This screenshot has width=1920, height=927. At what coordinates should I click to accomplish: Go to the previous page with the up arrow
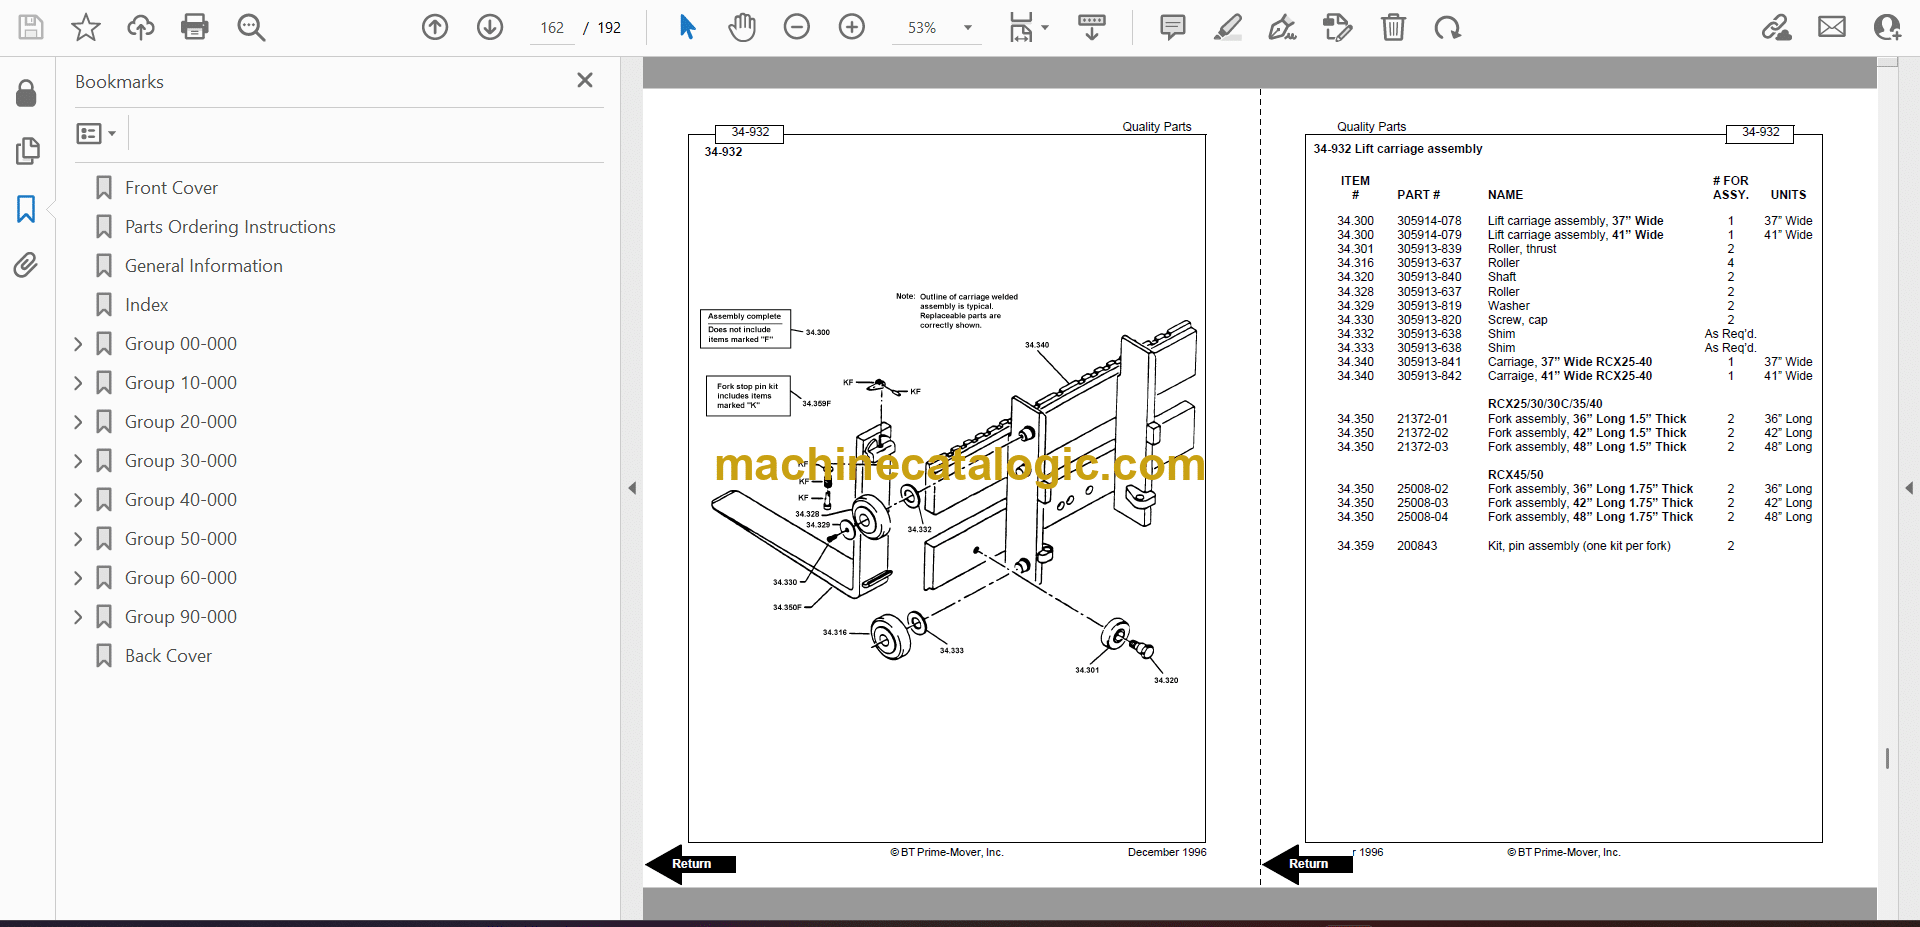pyautogui.click(x=435, y=27)
